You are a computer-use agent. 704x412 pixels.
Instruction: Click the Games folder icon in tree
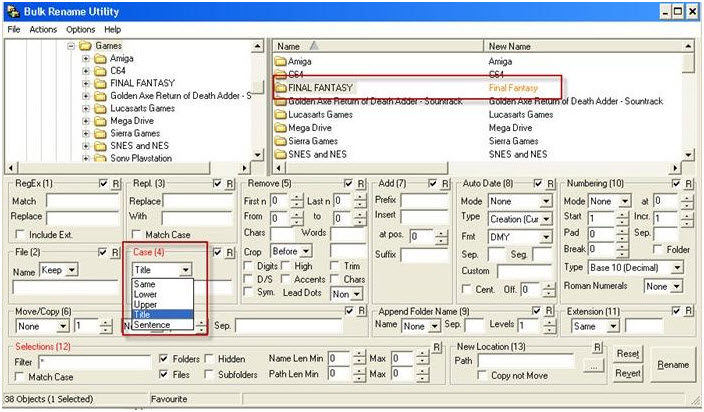tap(85, 46)
